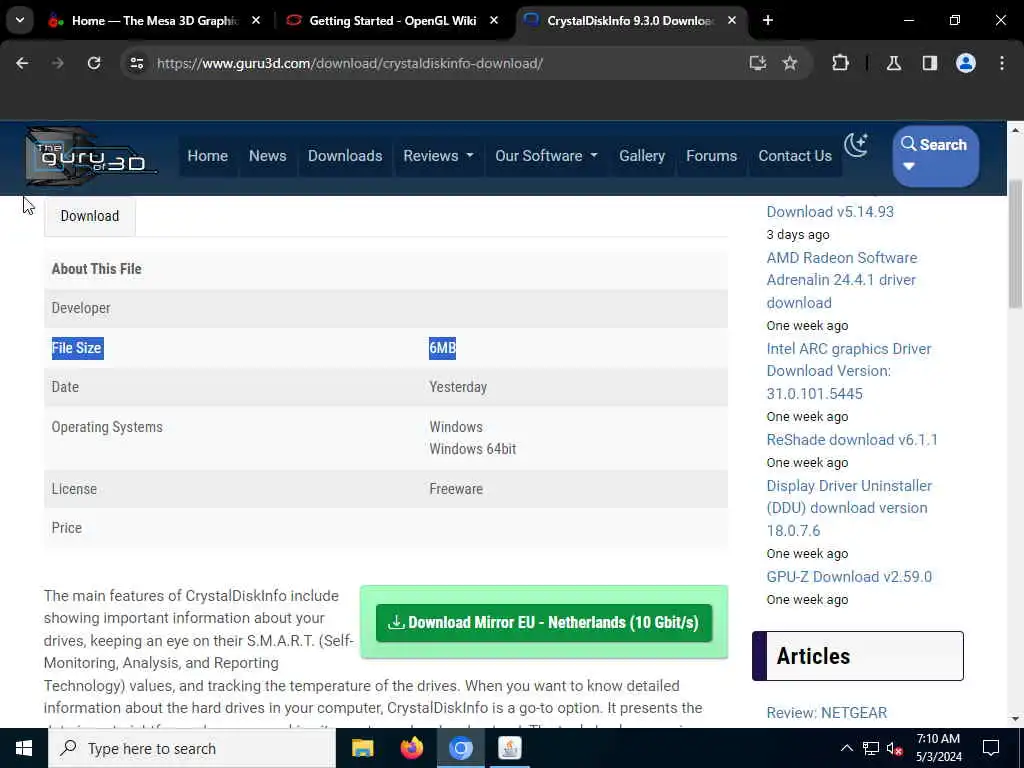1024x768 pixels.
Task: Reload the page with refresh icon
Action: pos(94,63)
